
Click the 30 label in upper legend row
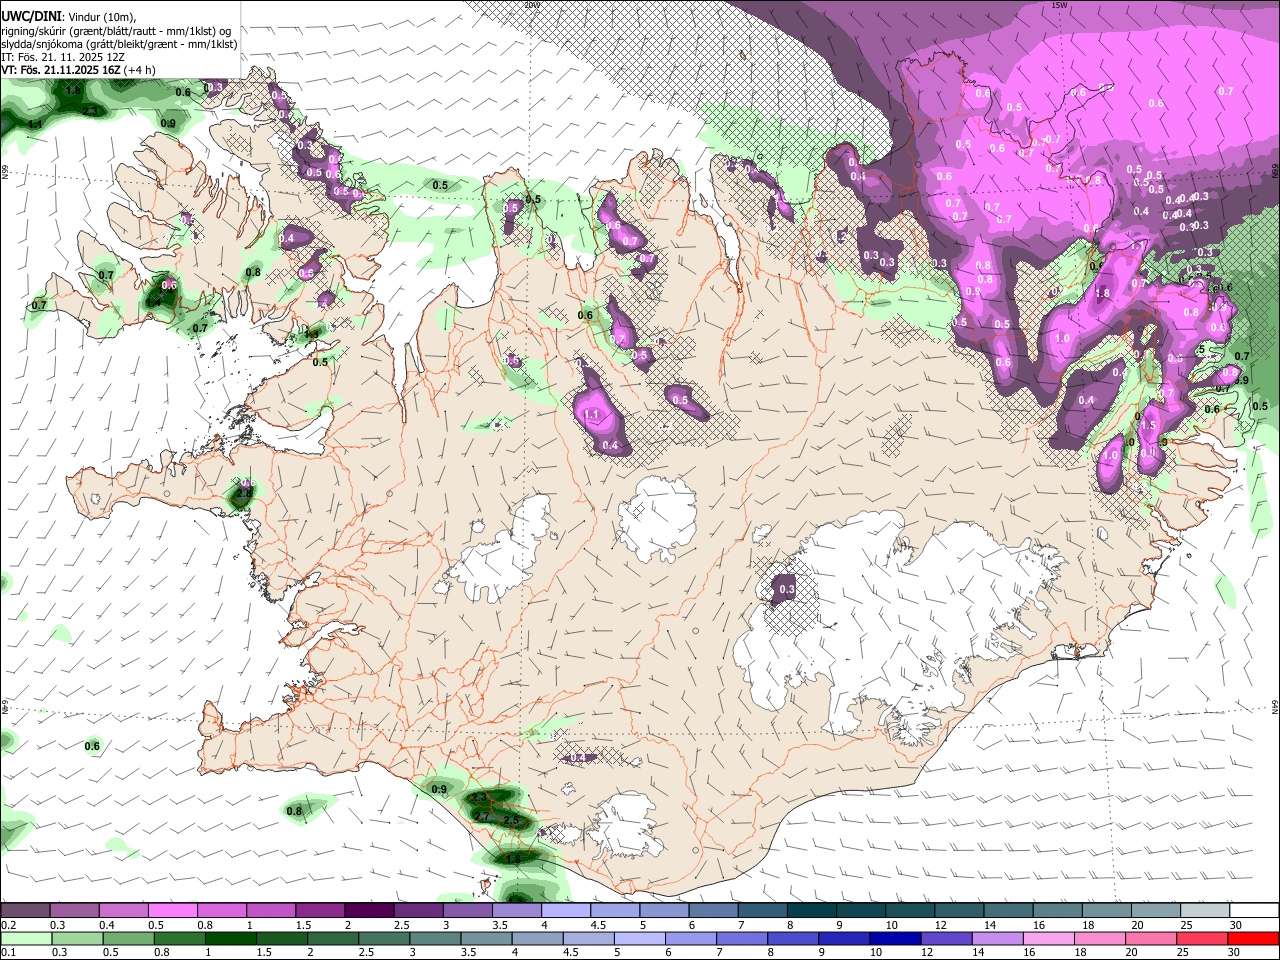coord(1235,926)
